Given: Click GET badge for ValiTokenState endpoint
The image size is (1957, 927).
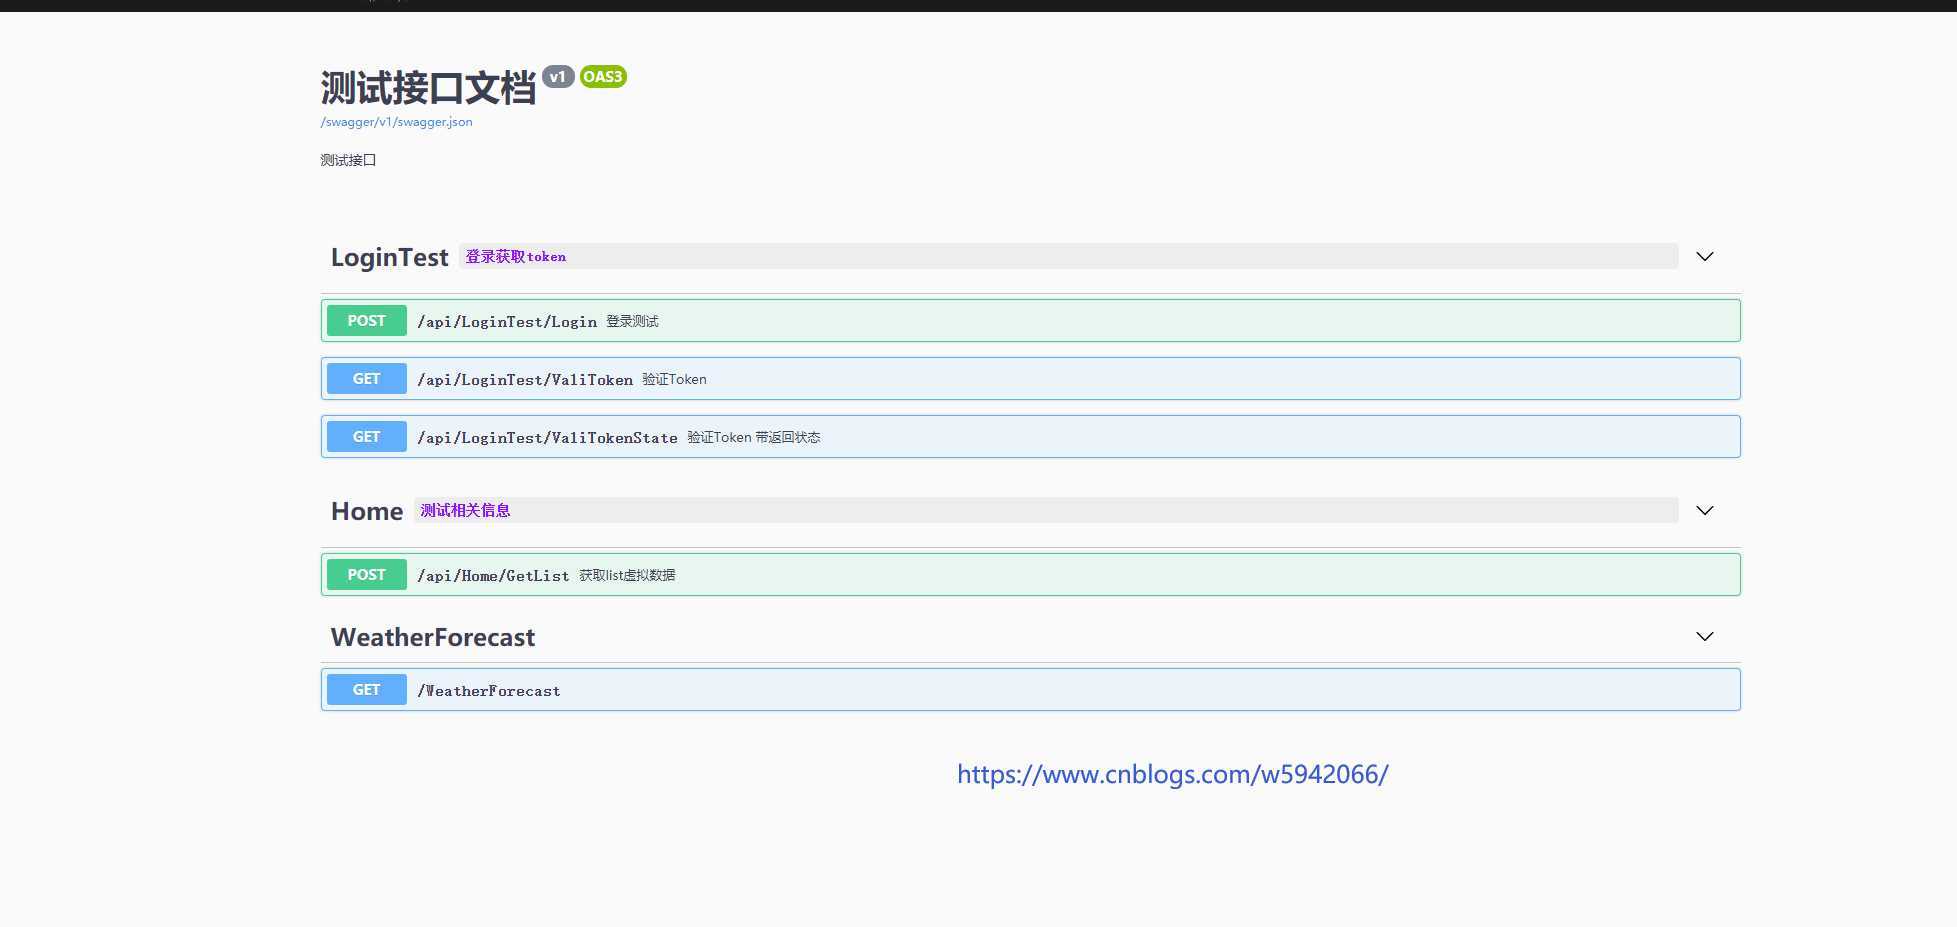Looking at the screenshot, I should pyautogui.click(x=366, y=437).
